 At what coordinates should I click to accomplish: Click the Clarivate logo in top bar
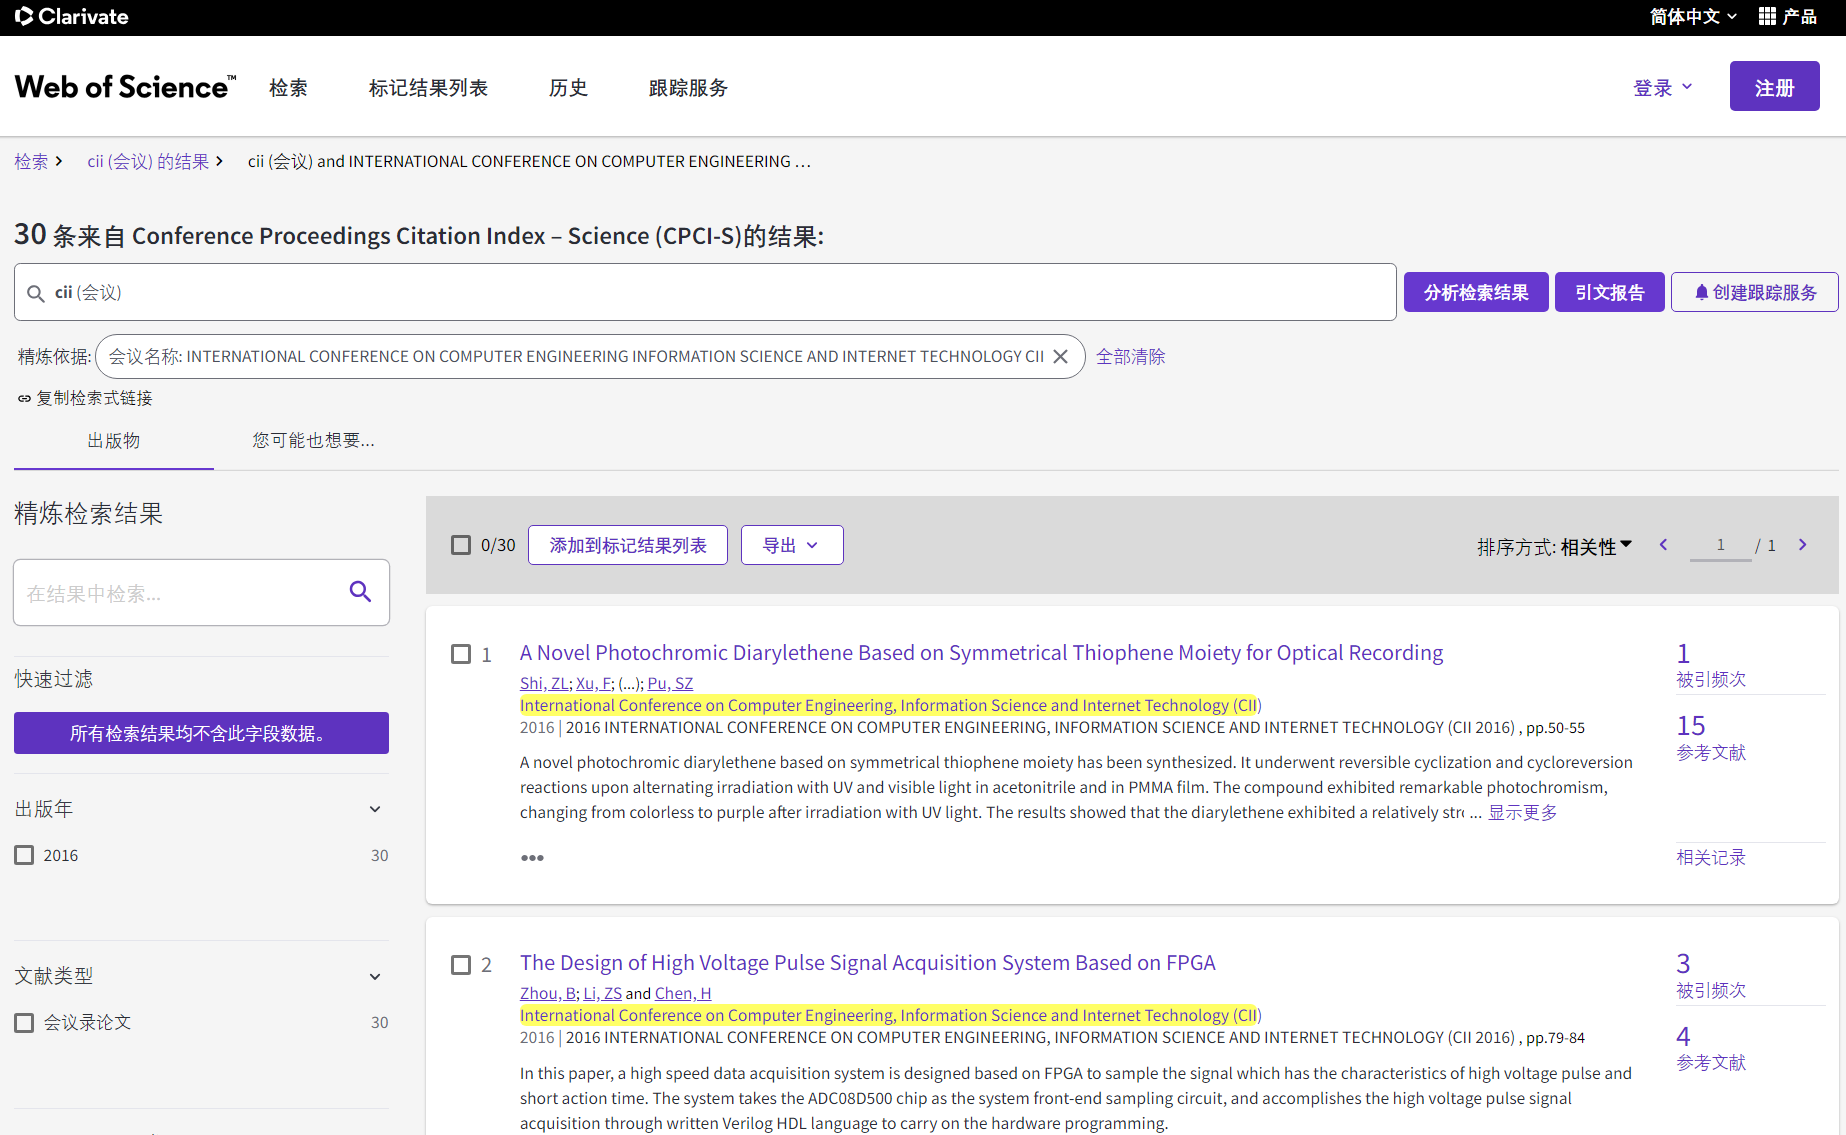click(72, 17)
